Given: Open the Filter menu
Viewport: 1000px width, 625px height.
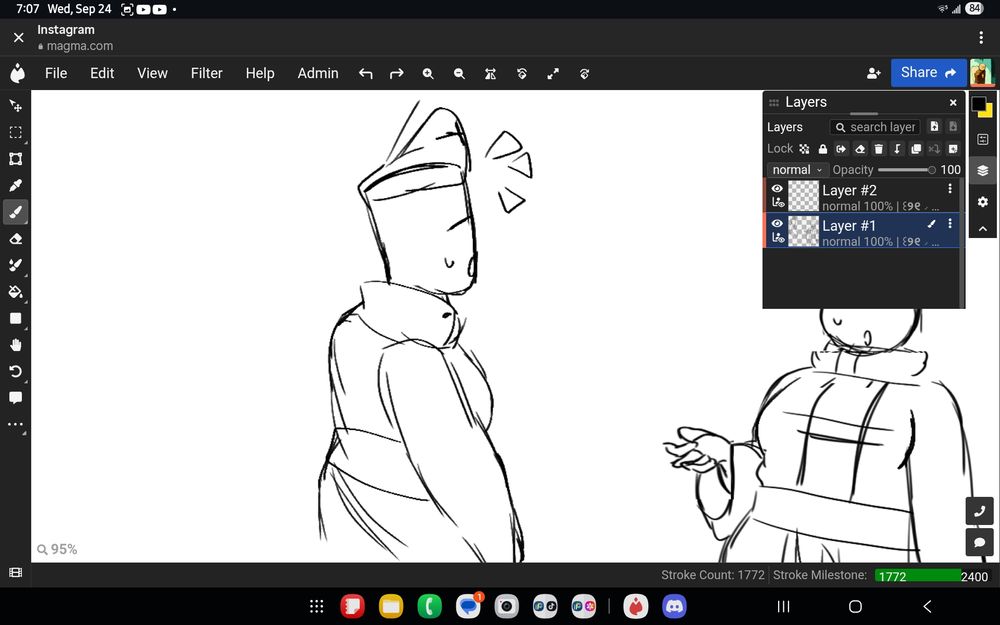Looking at the screenshot, I should [207, 73].
